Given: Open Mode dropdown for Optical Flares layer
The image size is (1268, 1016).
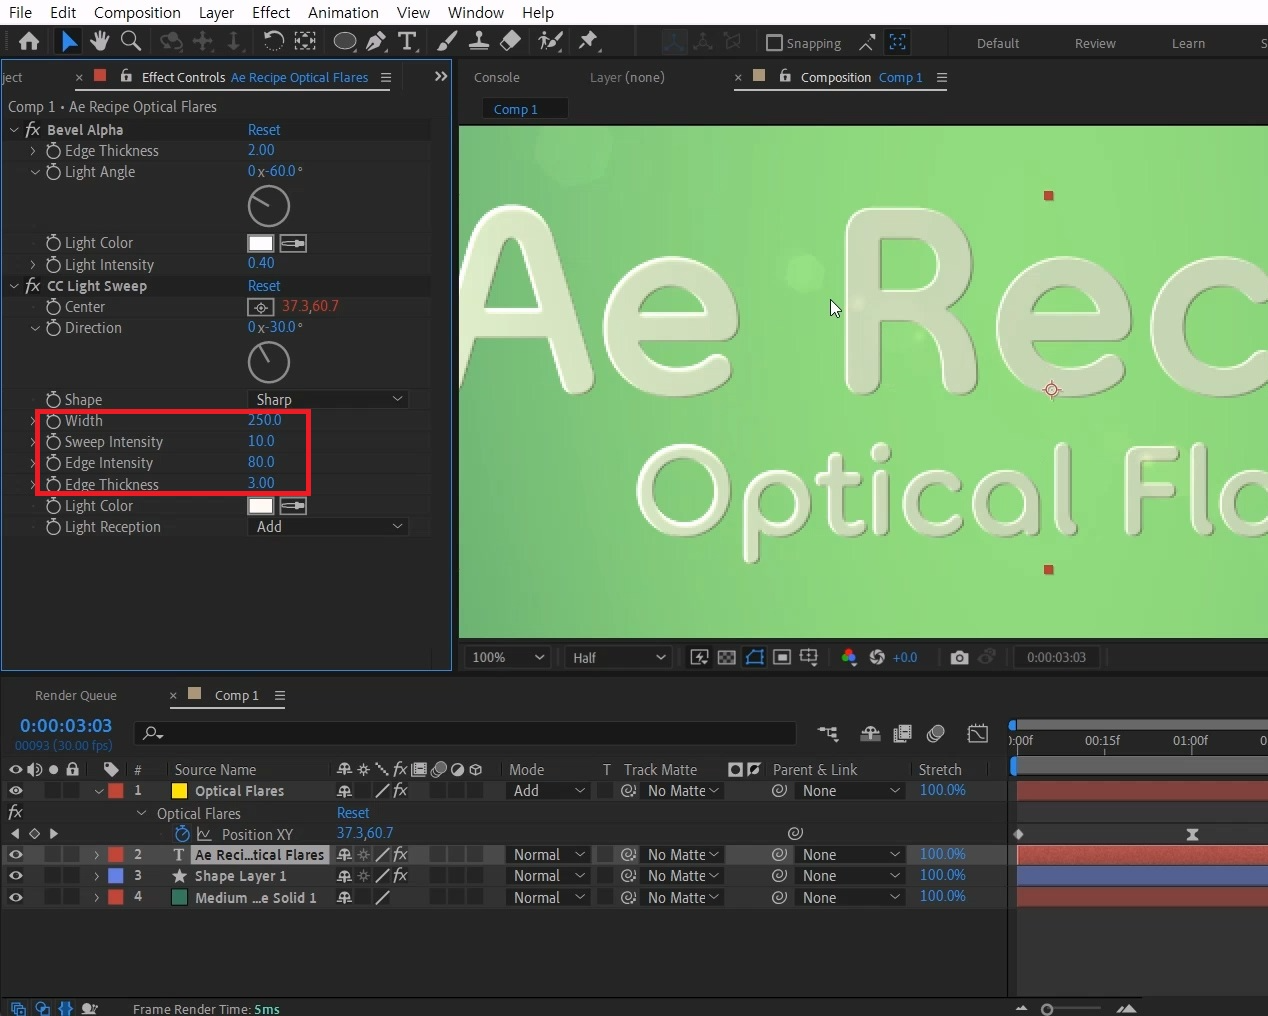Looking at the screenshot, I should click(x=548, y=791).
